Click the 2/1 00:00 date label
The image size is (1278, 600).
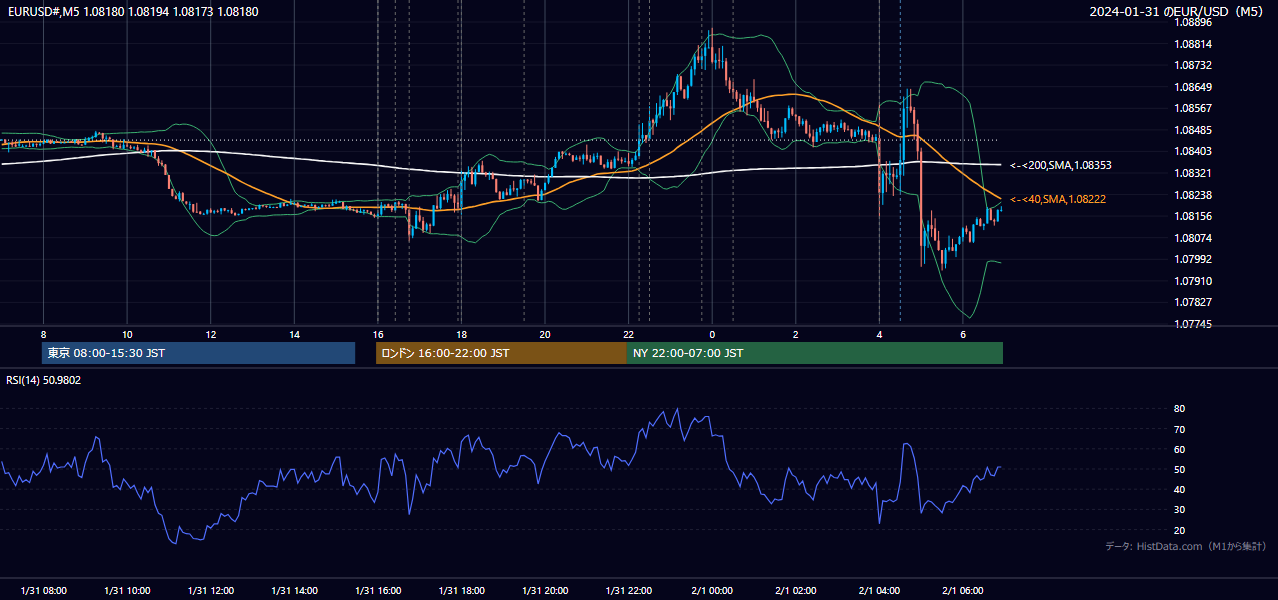[x=712, y=591]
